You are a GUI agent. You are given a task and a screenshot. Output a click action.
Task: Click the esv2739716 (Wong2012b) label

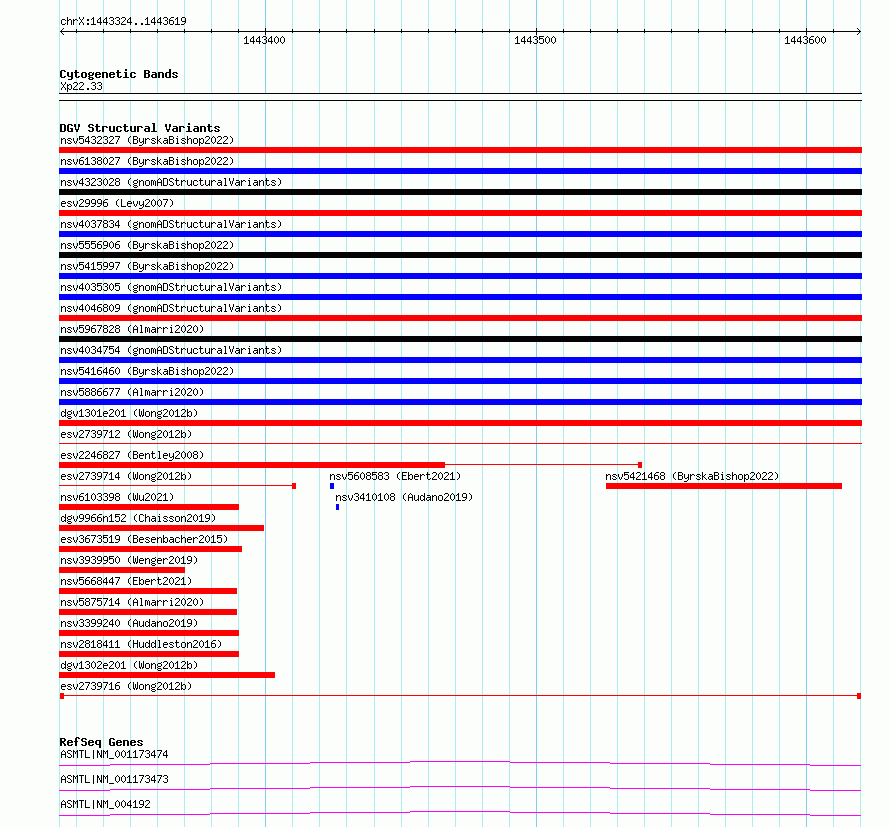(126, 686)
